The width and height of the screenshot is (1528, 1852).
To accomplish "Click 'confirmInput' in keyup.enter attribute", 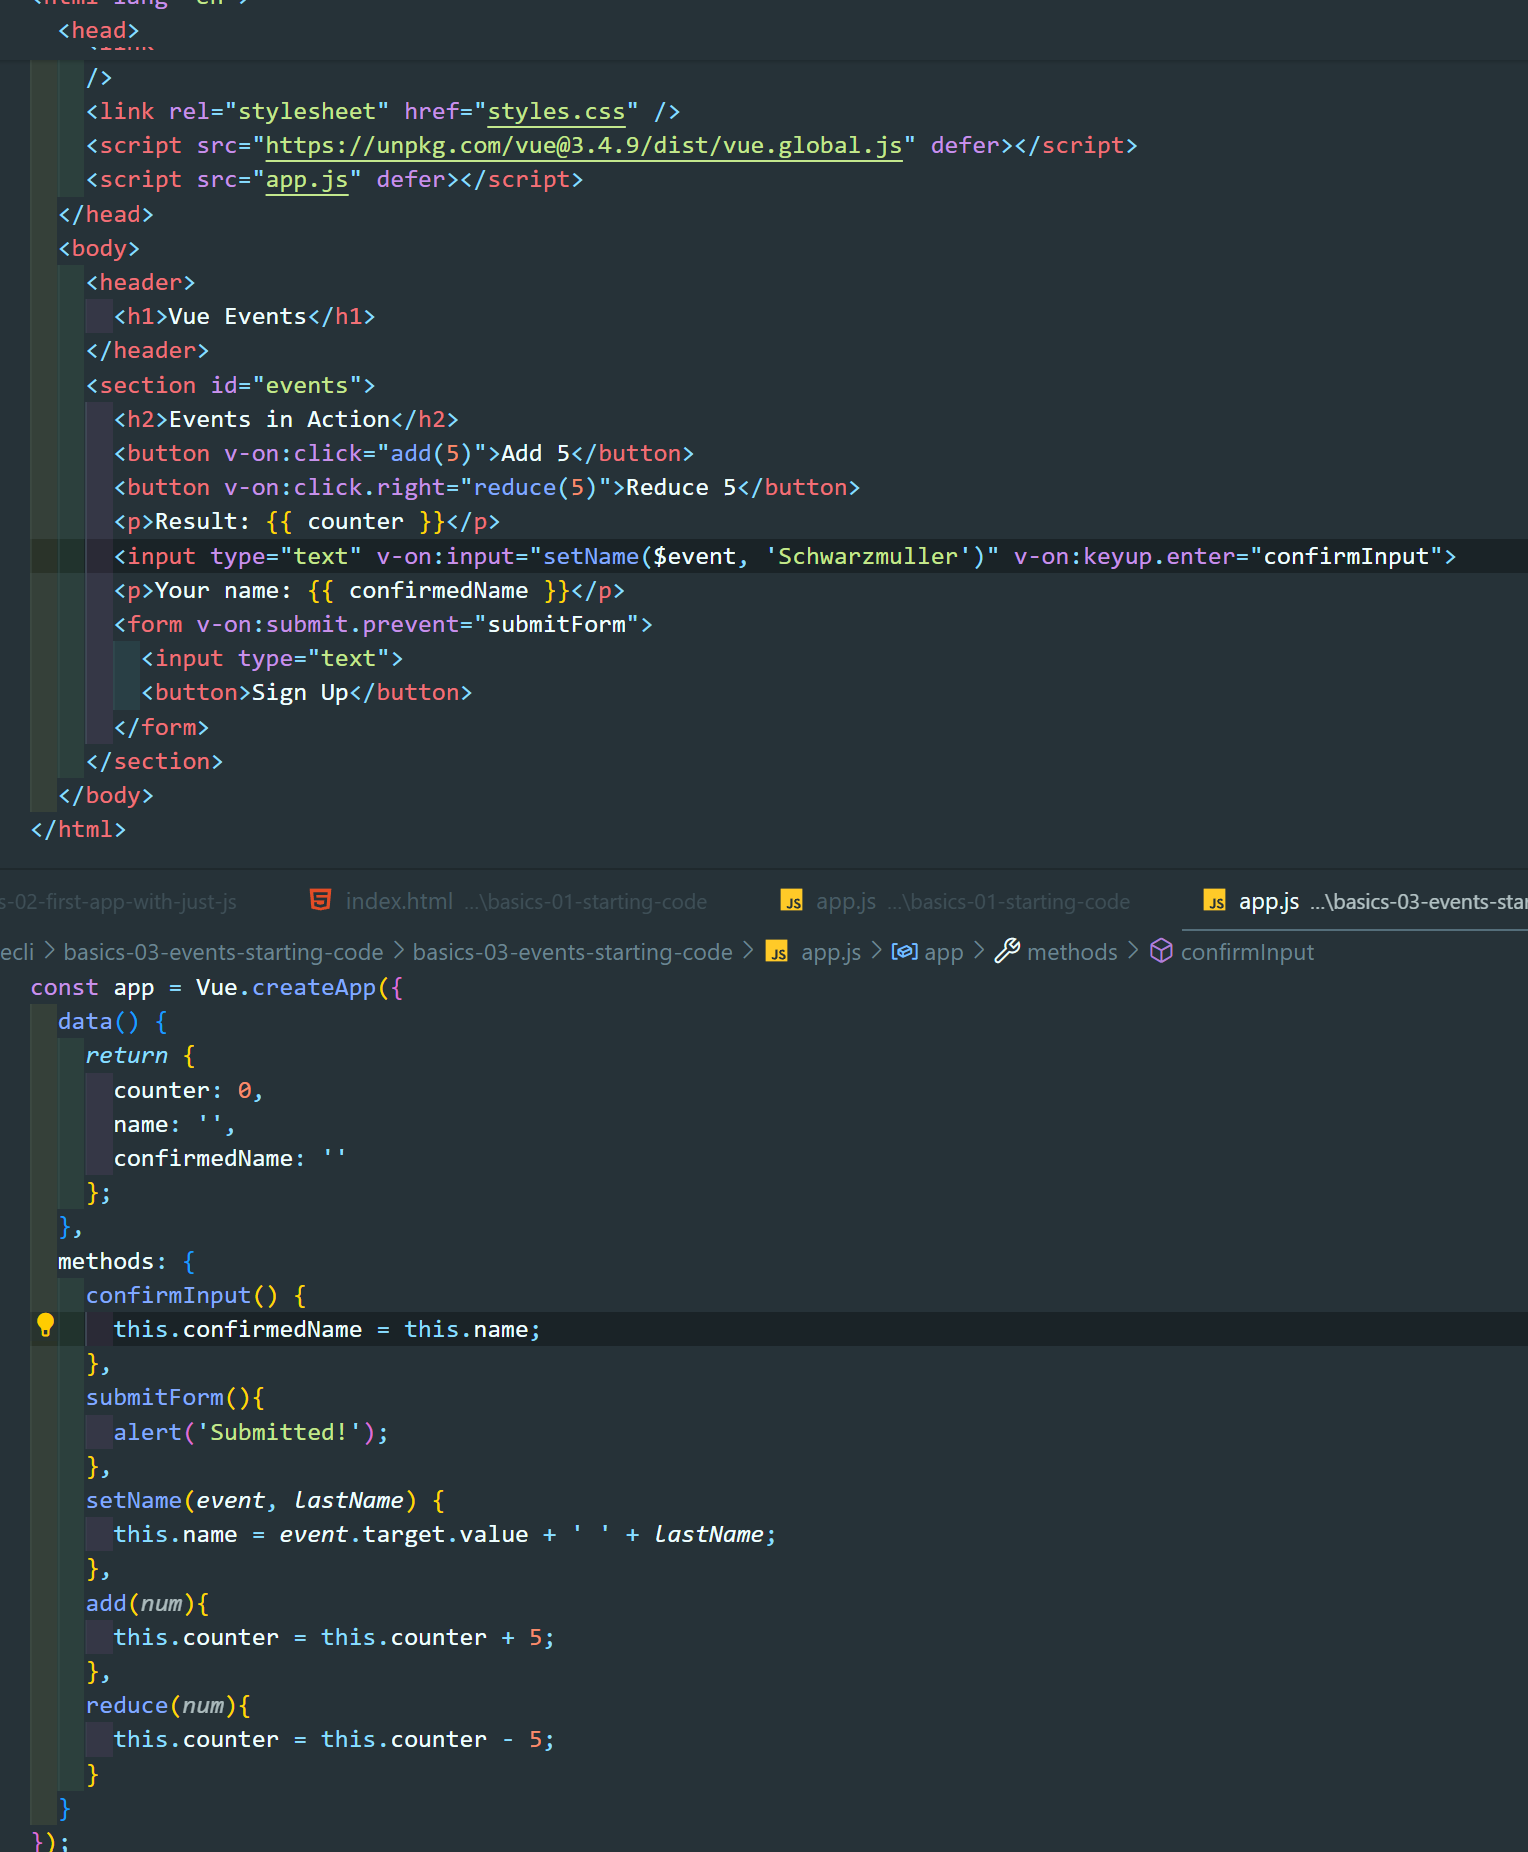I will click(x=1346, y=557).
